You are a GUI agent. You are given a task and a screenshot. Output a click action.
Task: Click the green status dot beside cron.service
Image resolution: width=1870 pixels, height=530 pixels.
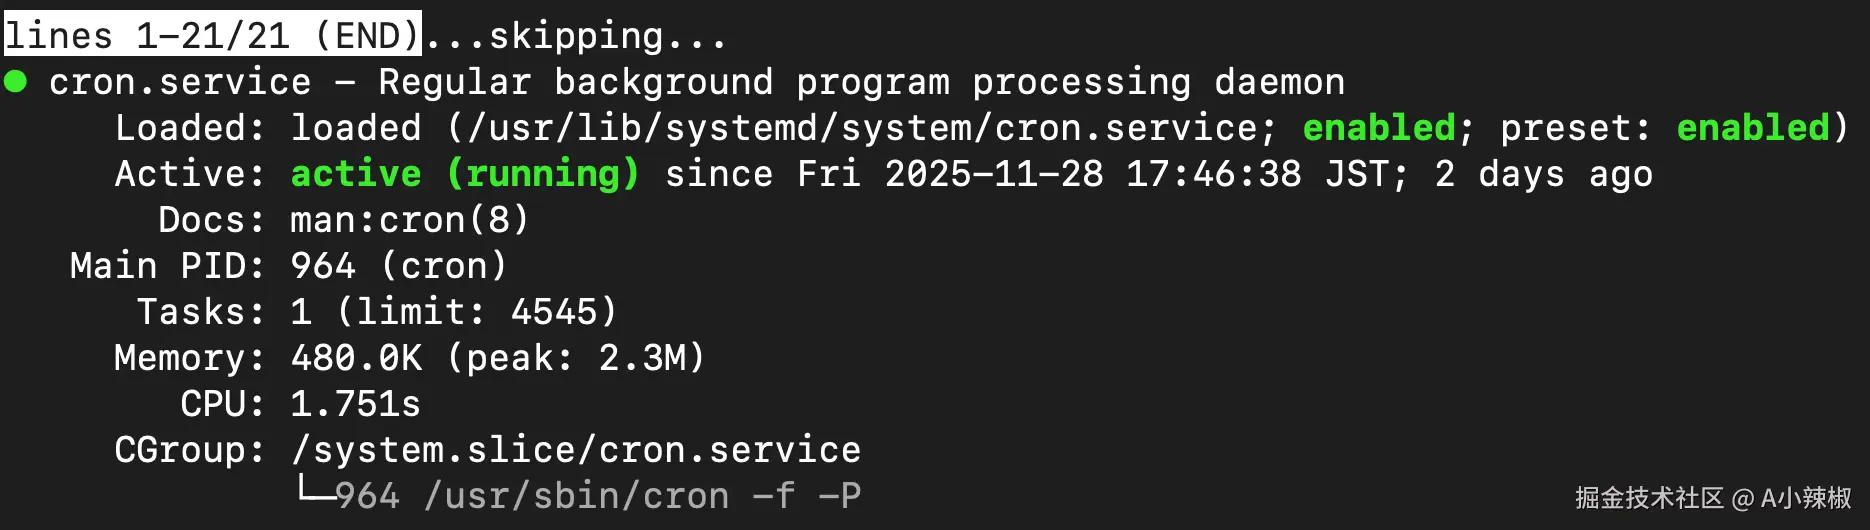pos(16,81)
